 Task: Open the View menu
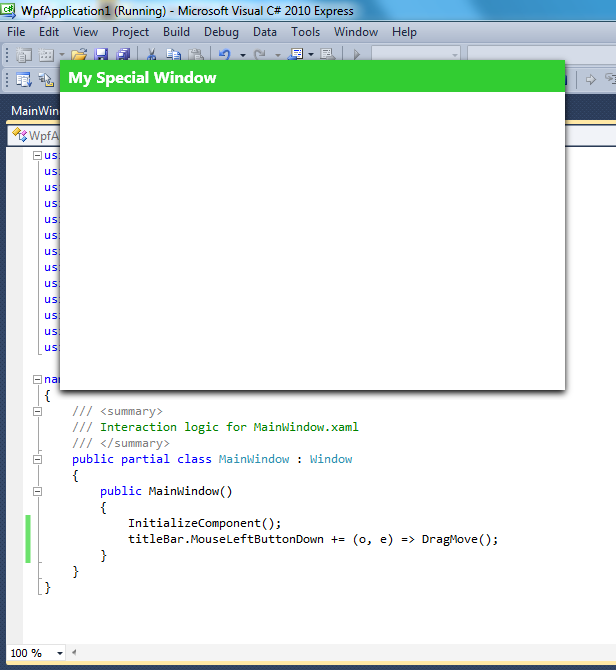85,32
